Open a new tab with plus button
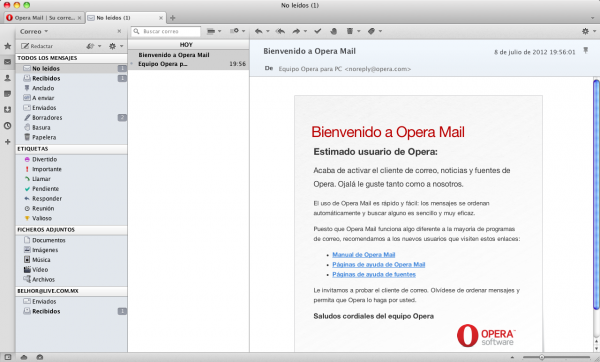Viewport: 600px width, 362px height. coord(173,18)
